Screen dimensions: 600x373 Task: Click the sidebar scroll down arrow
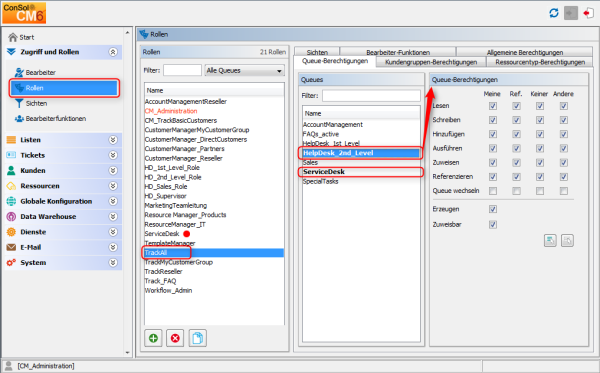127,353
